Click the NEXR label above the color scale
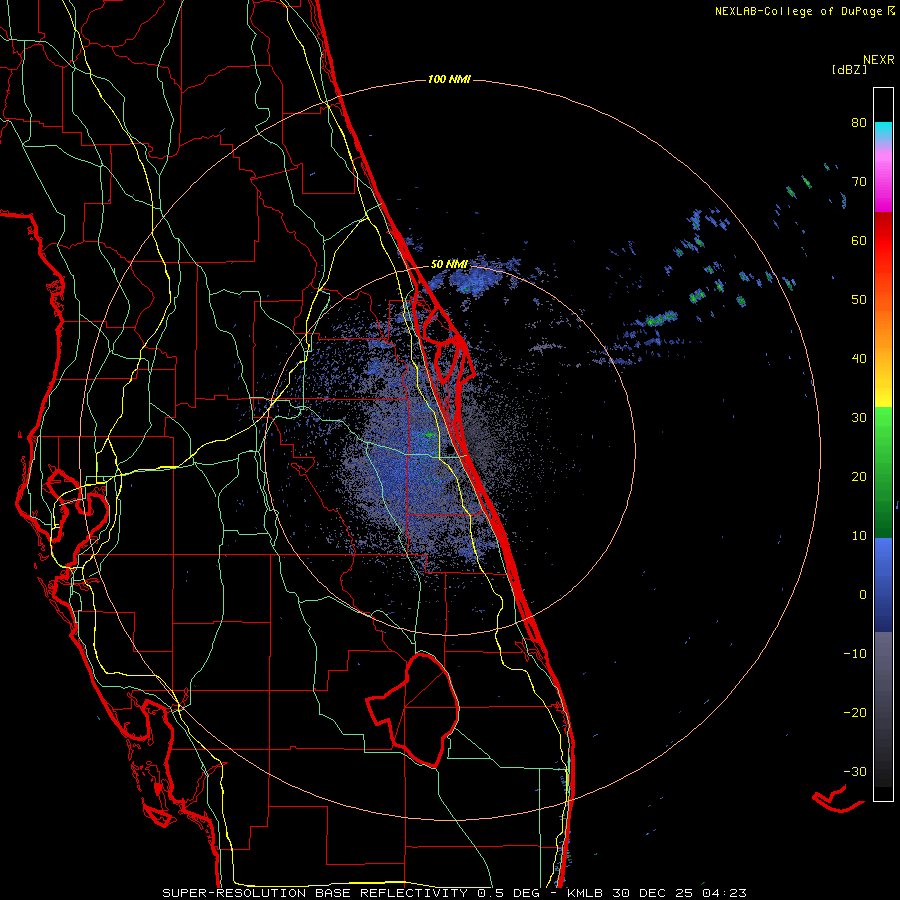The image size is (900, 900). pyautogui.click(x=879, y=60)
